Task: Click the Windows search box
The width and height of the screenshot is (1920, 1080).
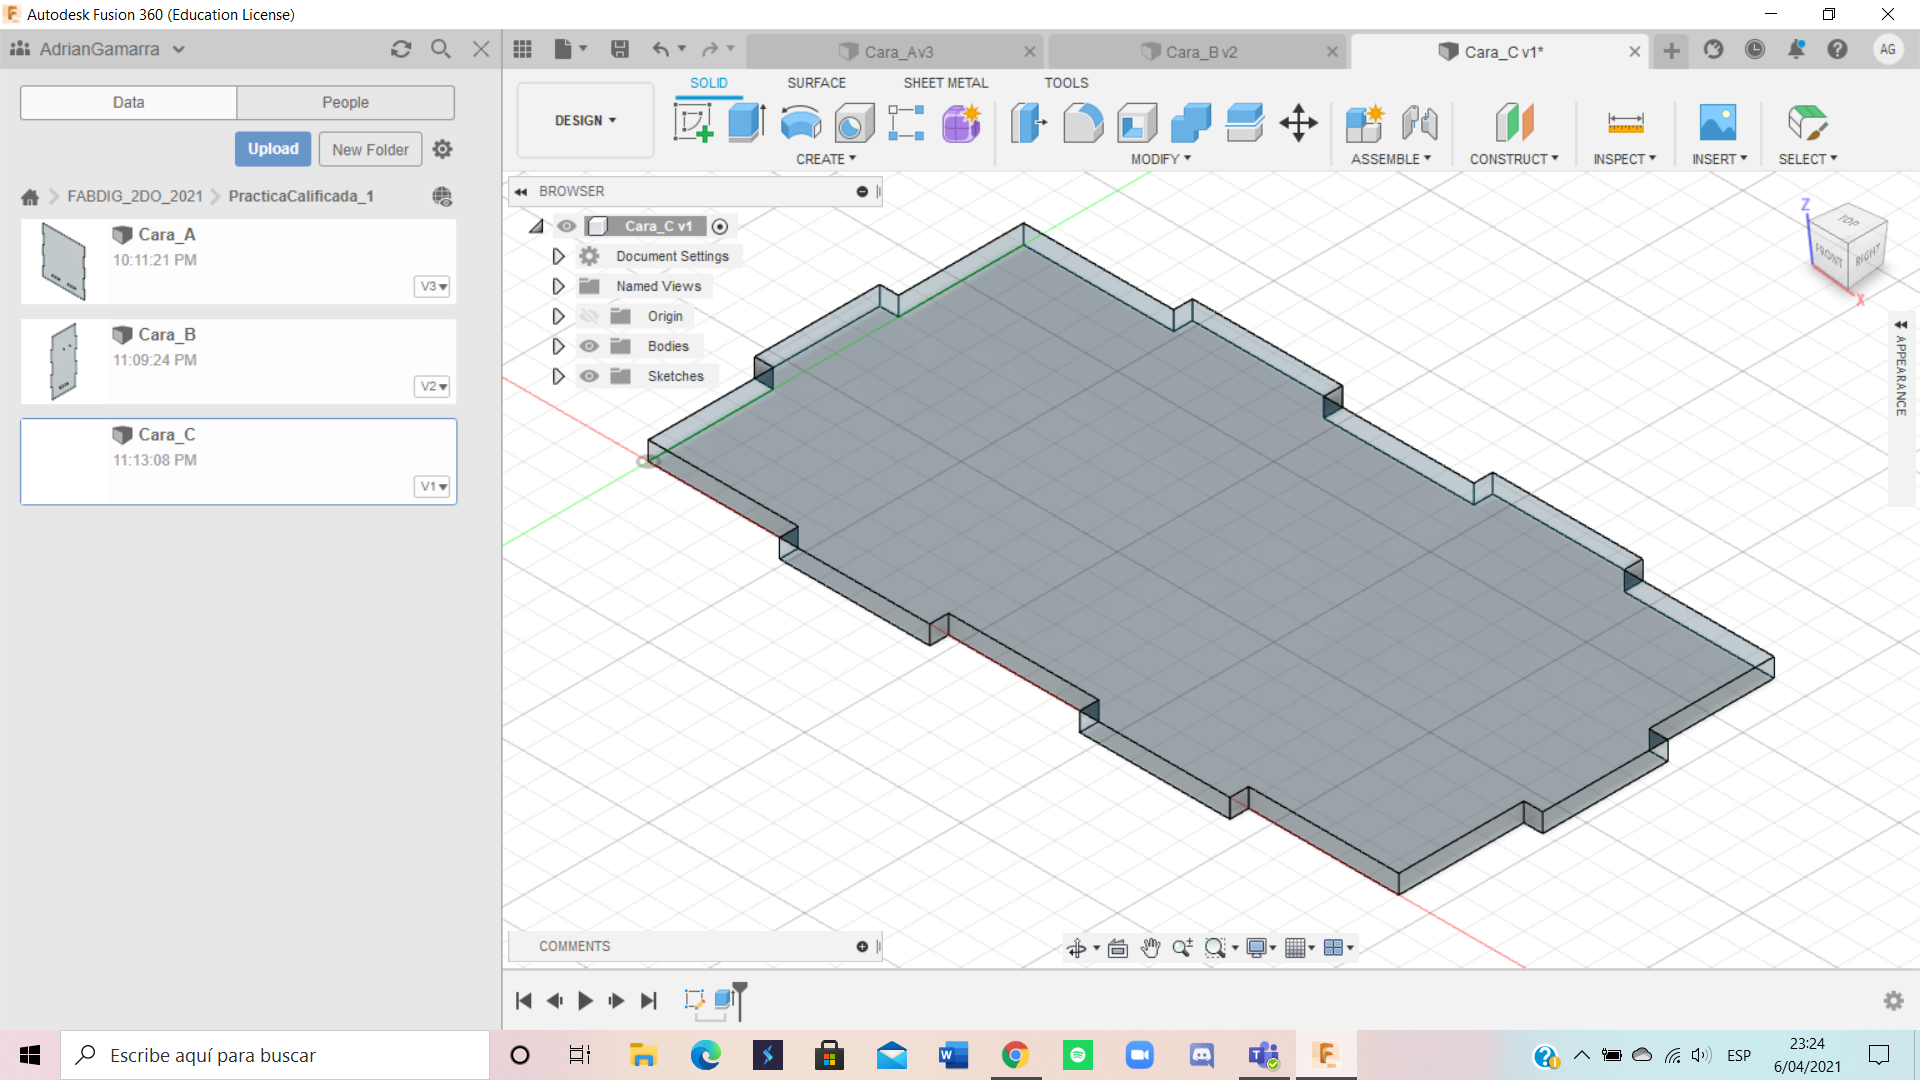Action: [276, 1055]
